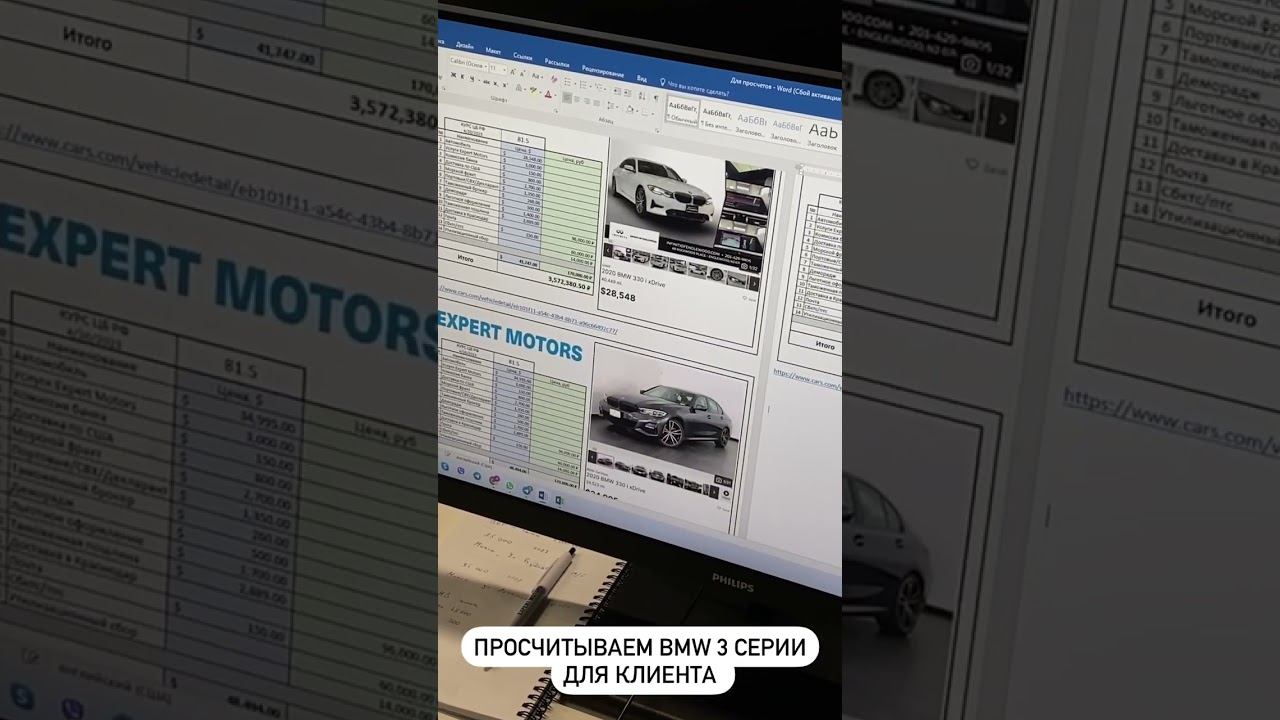Expand the highlight color dropdown arrow
Viewport: 1280px width, 720px height.
(538, 93)
